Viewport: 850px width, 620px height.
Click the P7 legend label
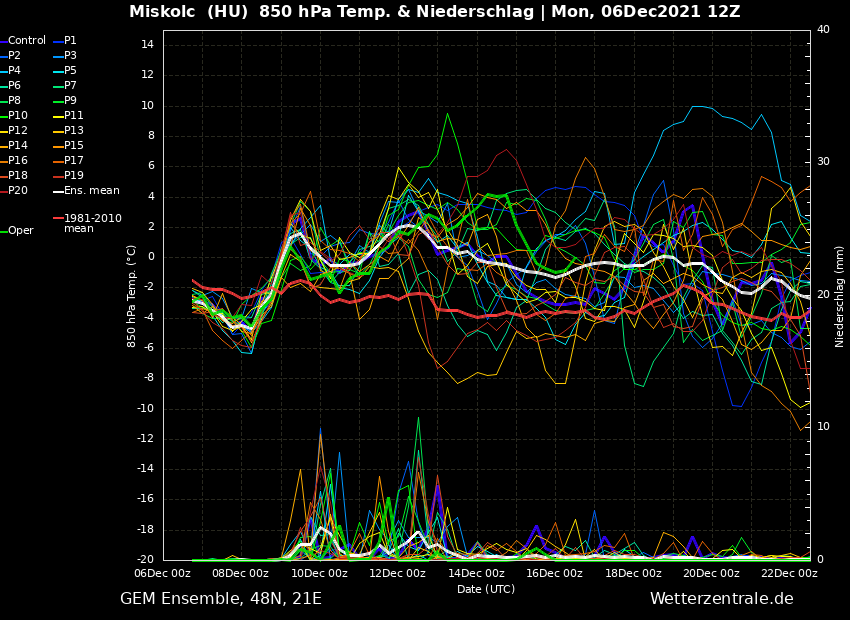click(x=70, y=86)
